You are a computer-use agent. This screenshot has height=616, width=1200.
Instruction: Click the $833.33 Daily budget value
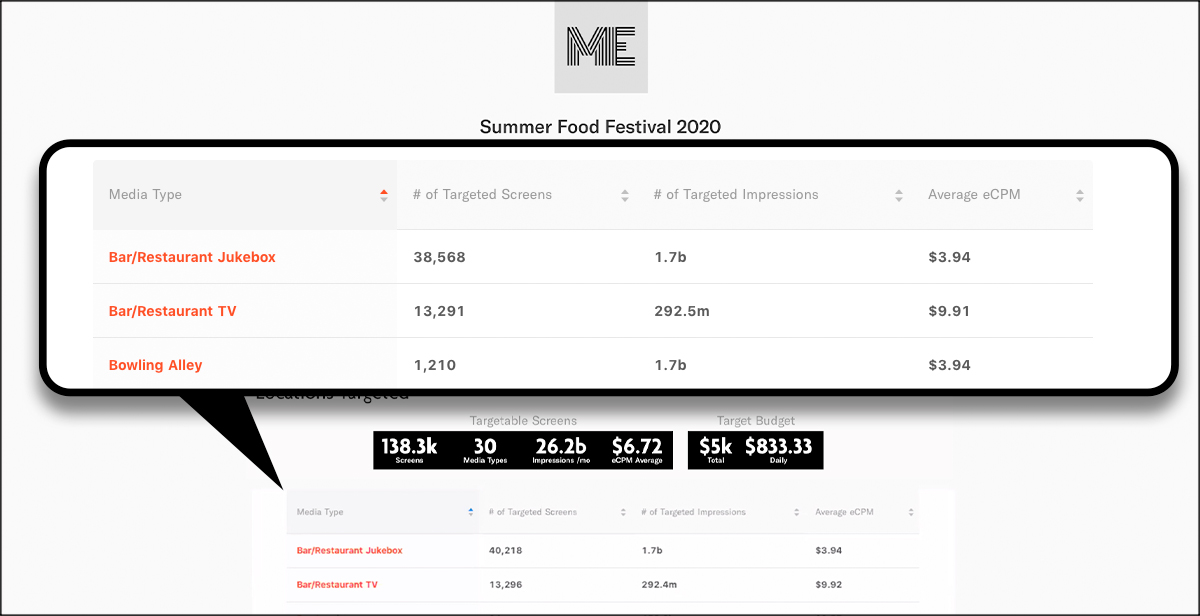click(x=781, y=450)
